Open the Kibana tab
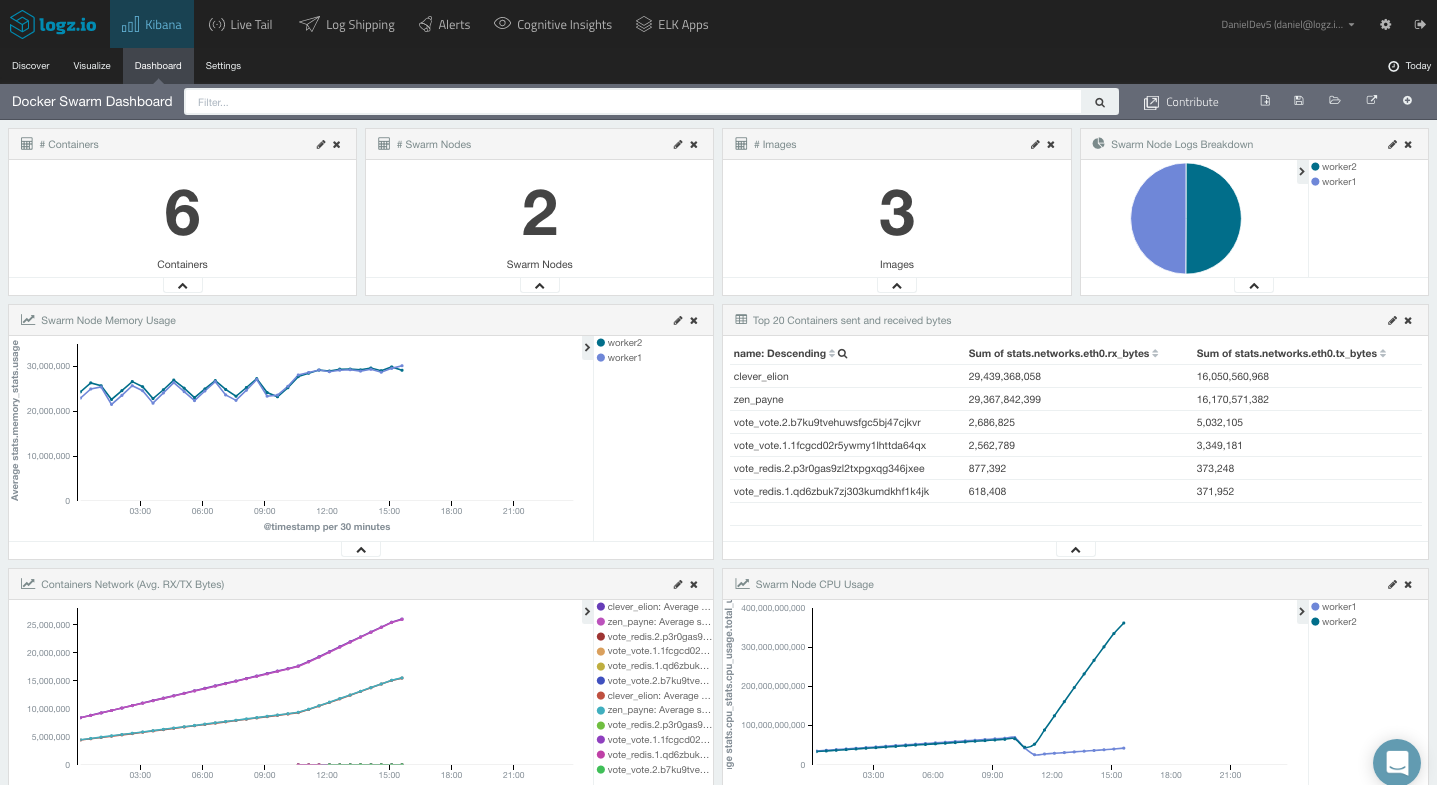Image resolution: width=1437 pixels, height=785 pixels. (x=152, y=24)
